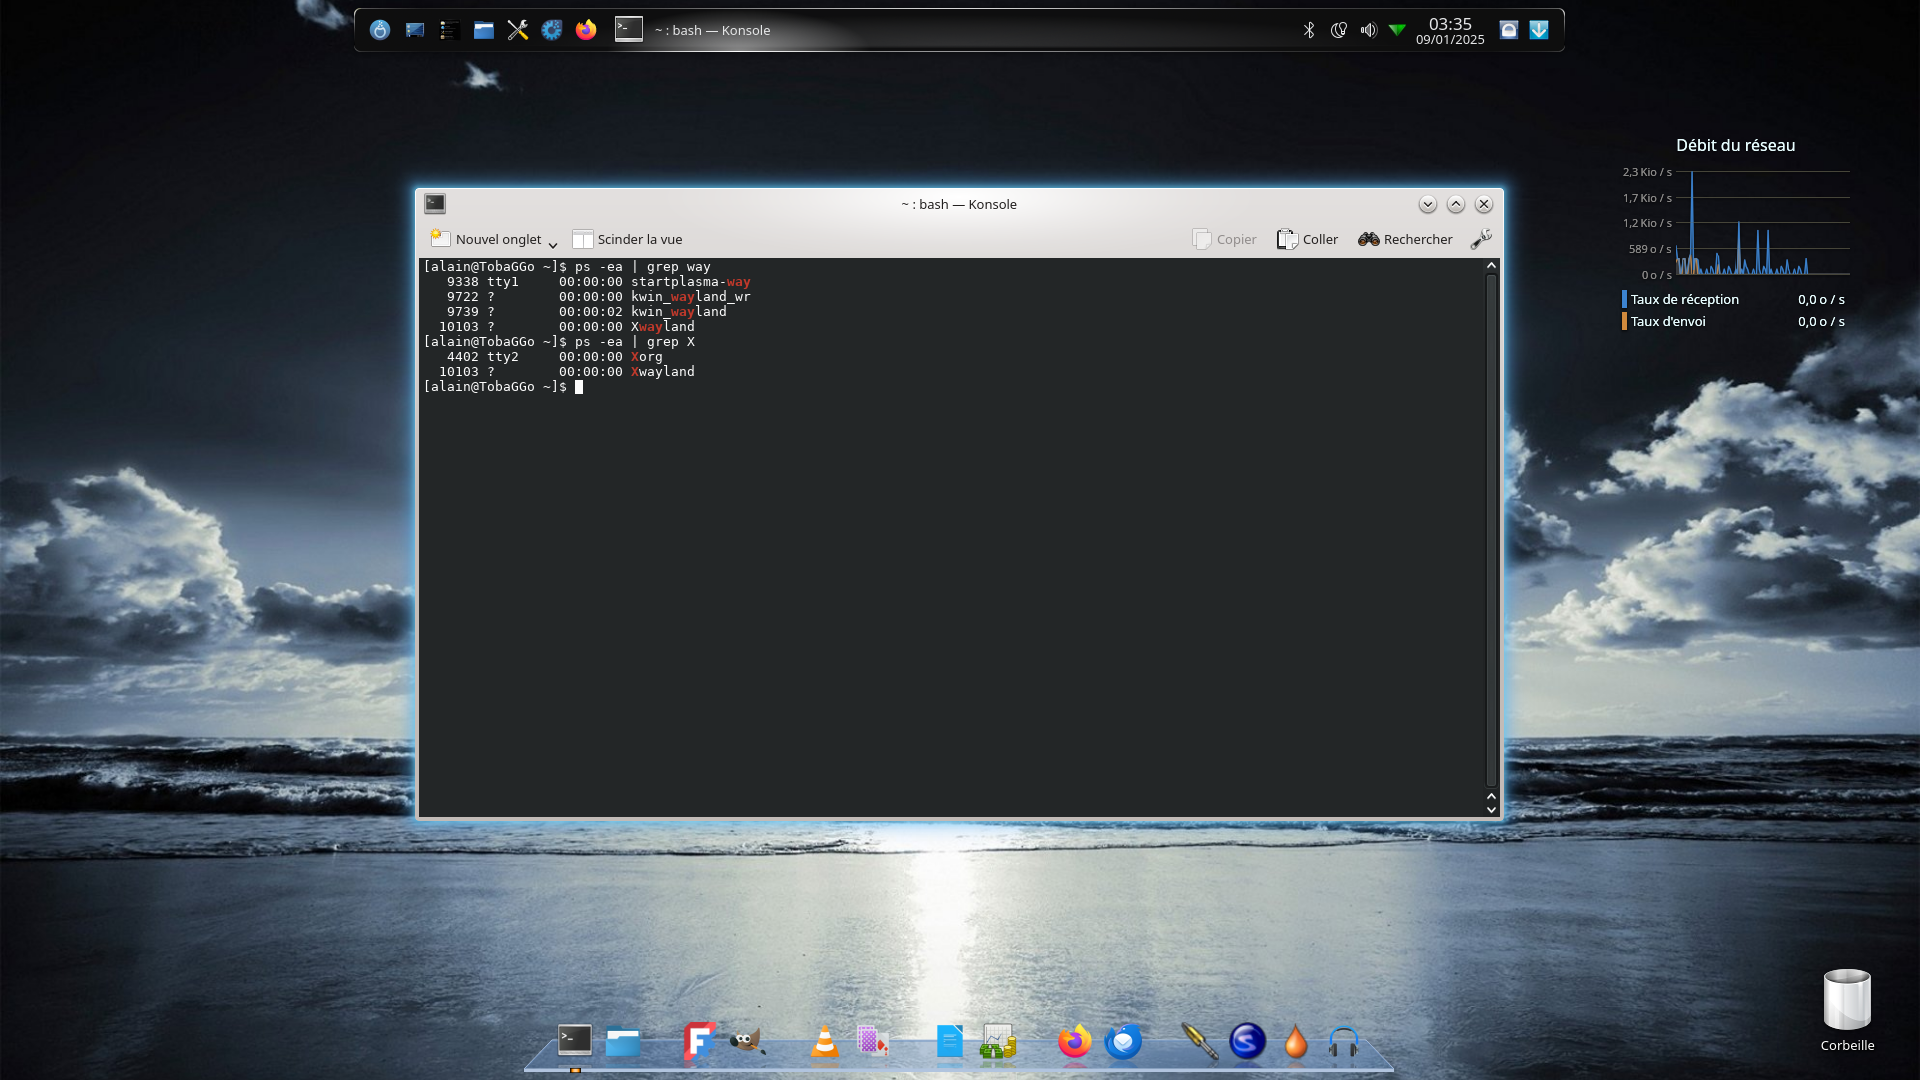Click the 'ps -ea | grep X' command text
Screen dimensions: 1920x1080
(635, 342)
